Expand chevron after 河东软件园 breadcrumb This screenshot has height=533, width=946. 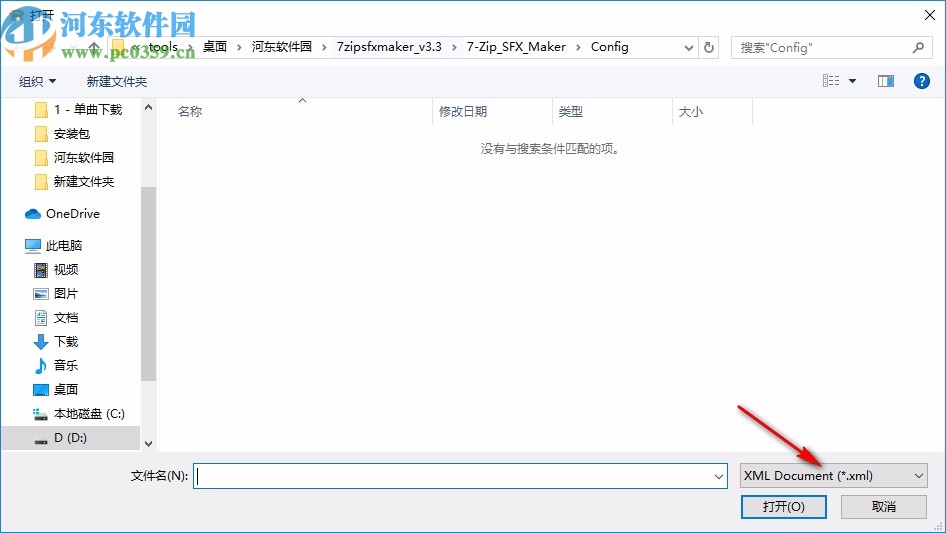point(324,47)
